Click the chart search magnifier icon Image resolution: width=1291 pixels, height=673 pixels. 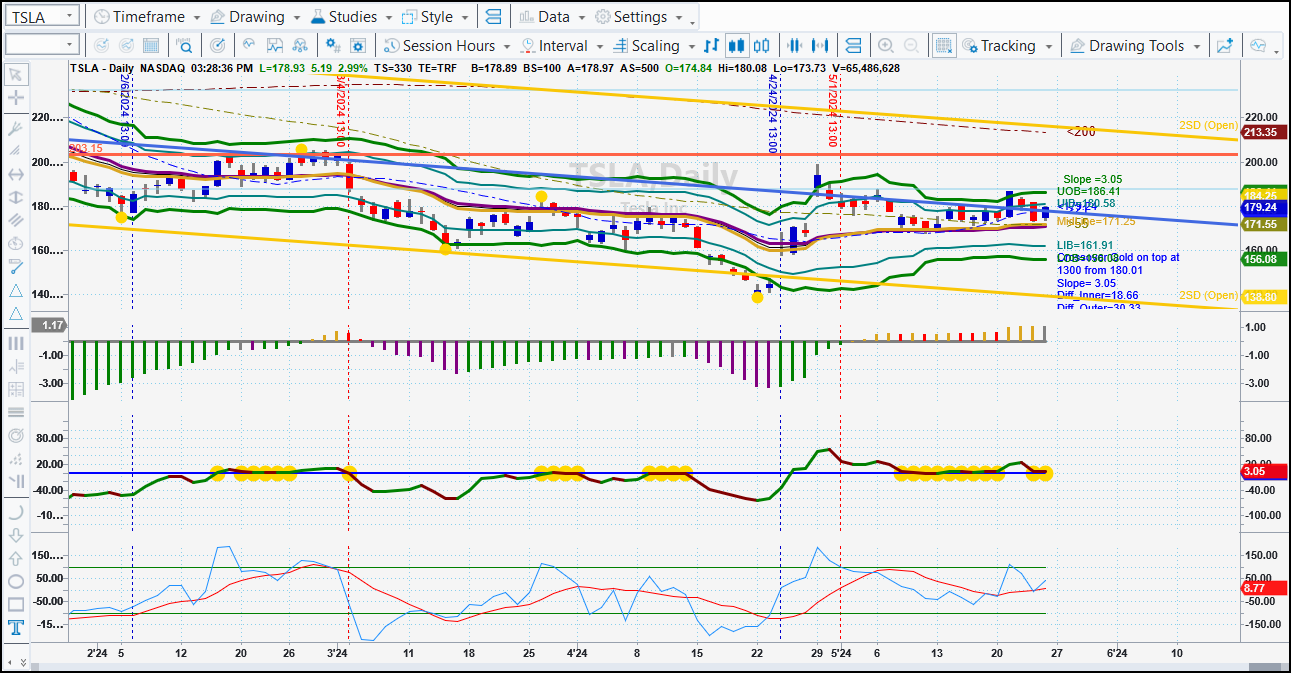tap(184, 46)
